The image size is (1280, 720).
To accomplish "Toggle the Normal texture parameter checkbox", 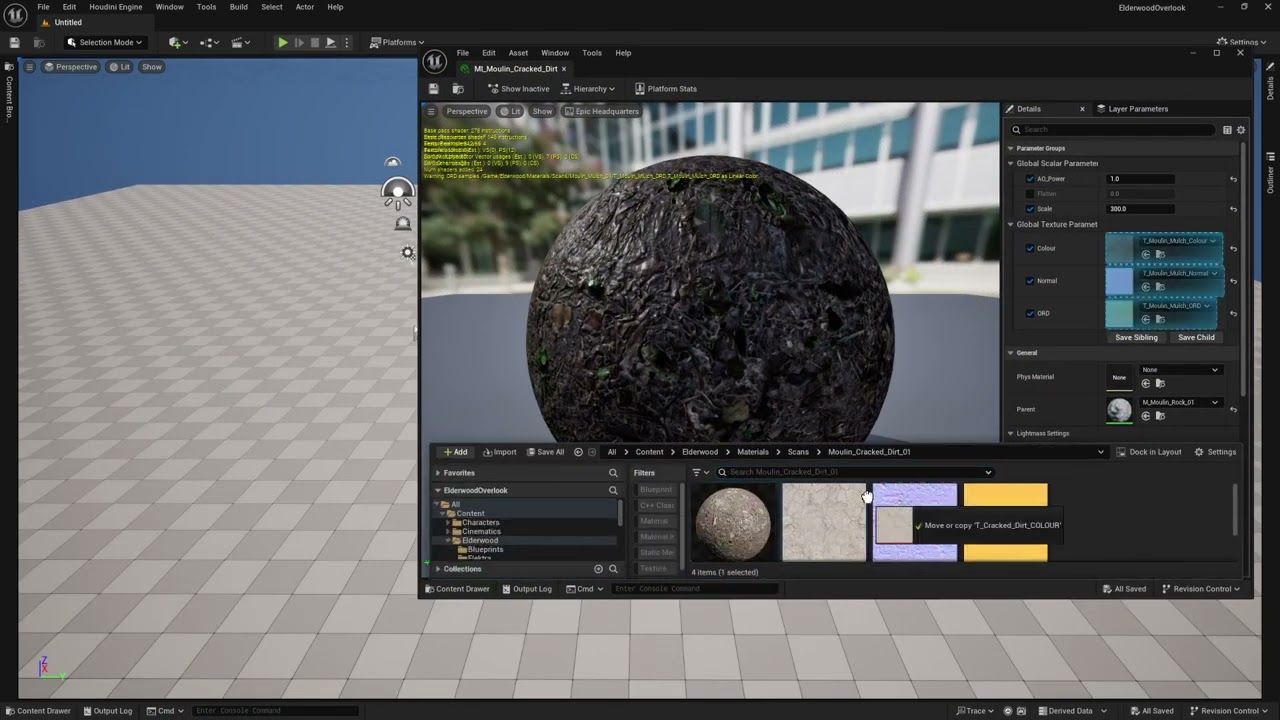I will click(1030, 281).
